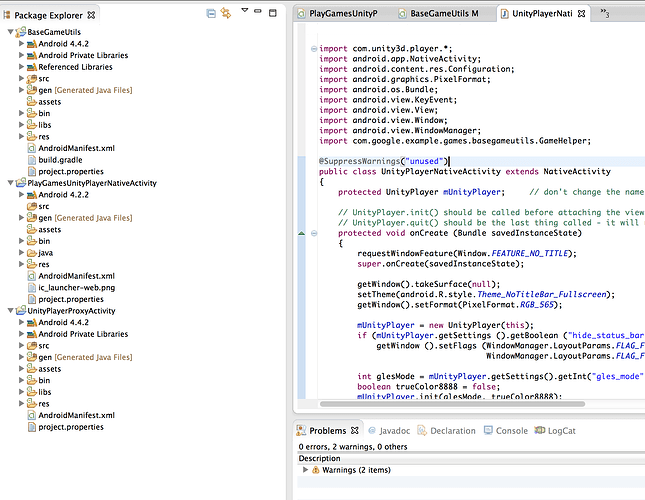Open the Declaration tab
The width and height of the screenshot is (645, 500).
coord(446,431)
